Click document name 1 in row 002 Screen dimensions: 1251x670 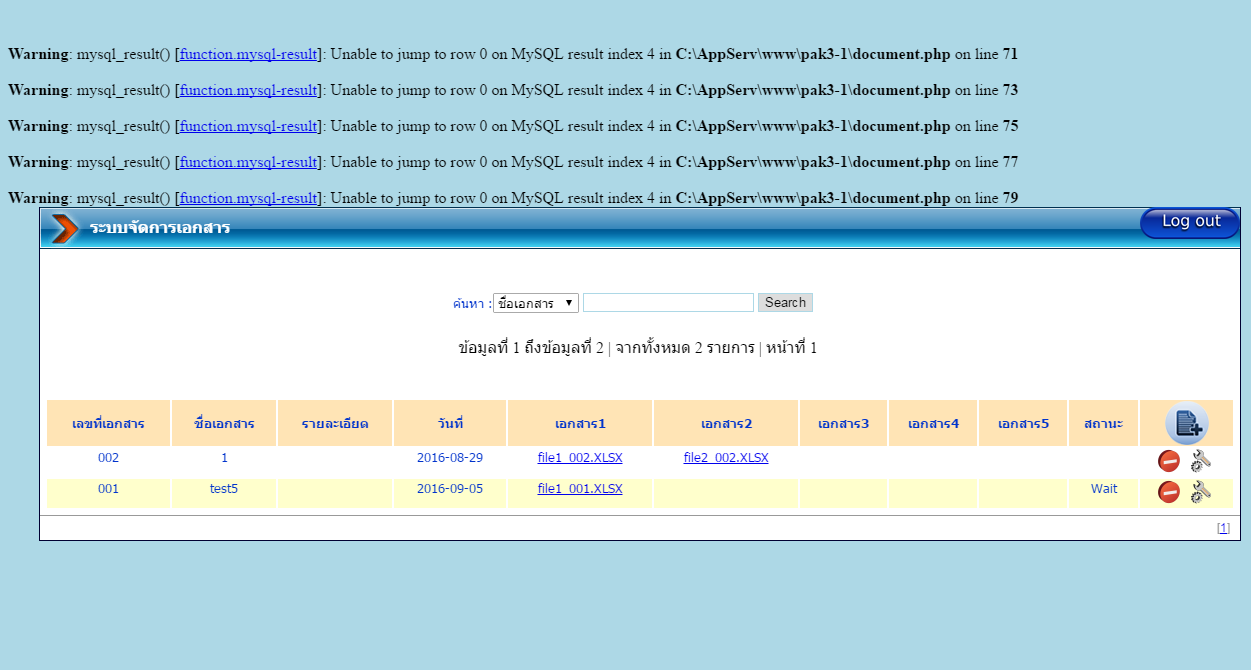coord(224,458)
